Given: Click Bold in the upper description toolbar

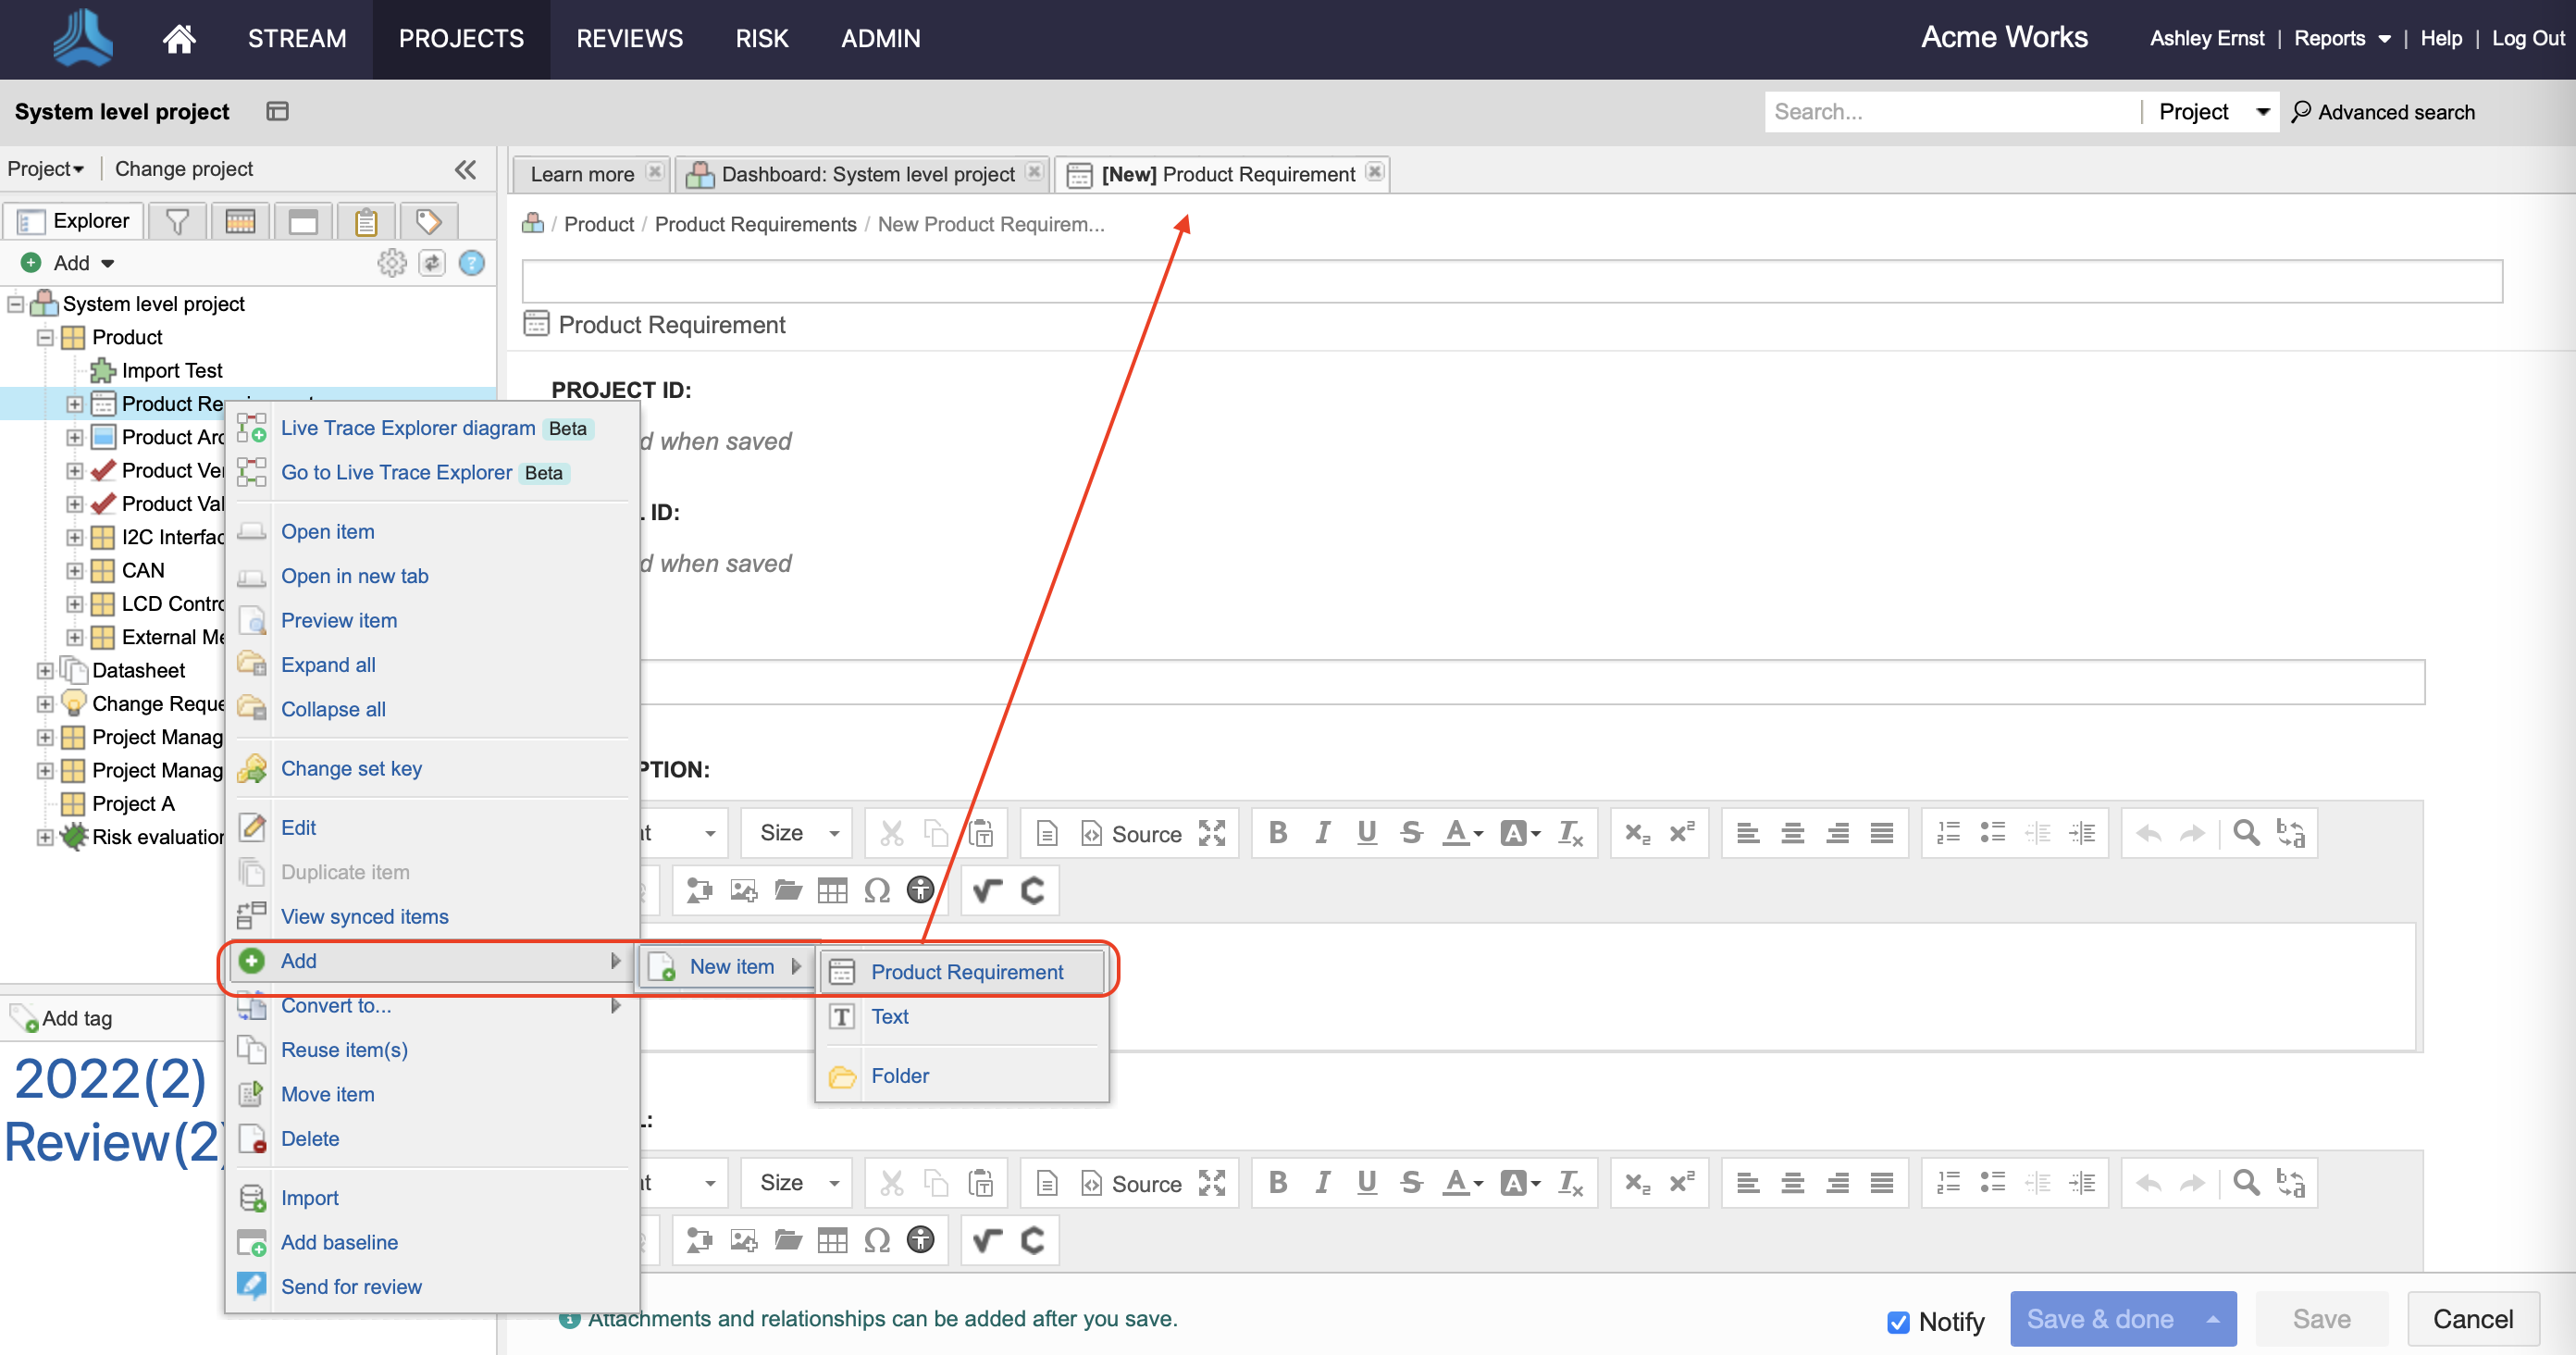Looking at the screenshot, I should 1277,833.
